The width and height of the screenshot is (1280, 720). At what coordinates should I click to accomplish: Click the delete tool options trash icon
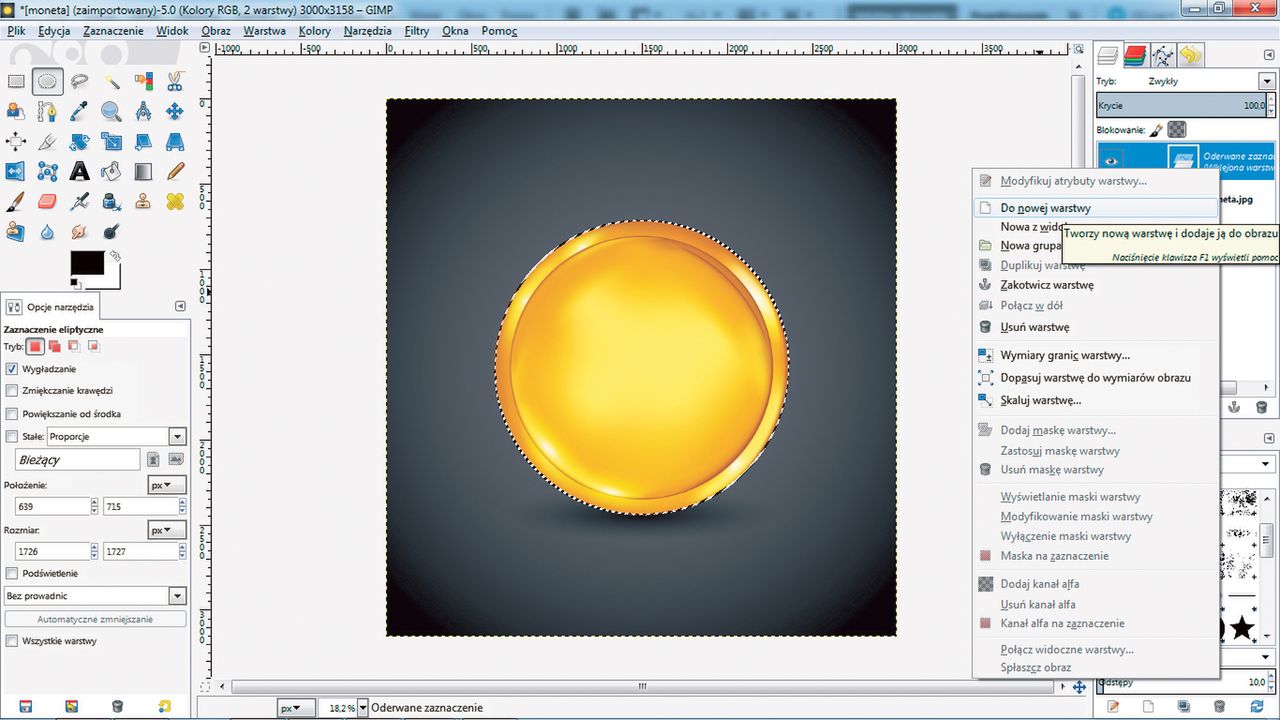117,707
